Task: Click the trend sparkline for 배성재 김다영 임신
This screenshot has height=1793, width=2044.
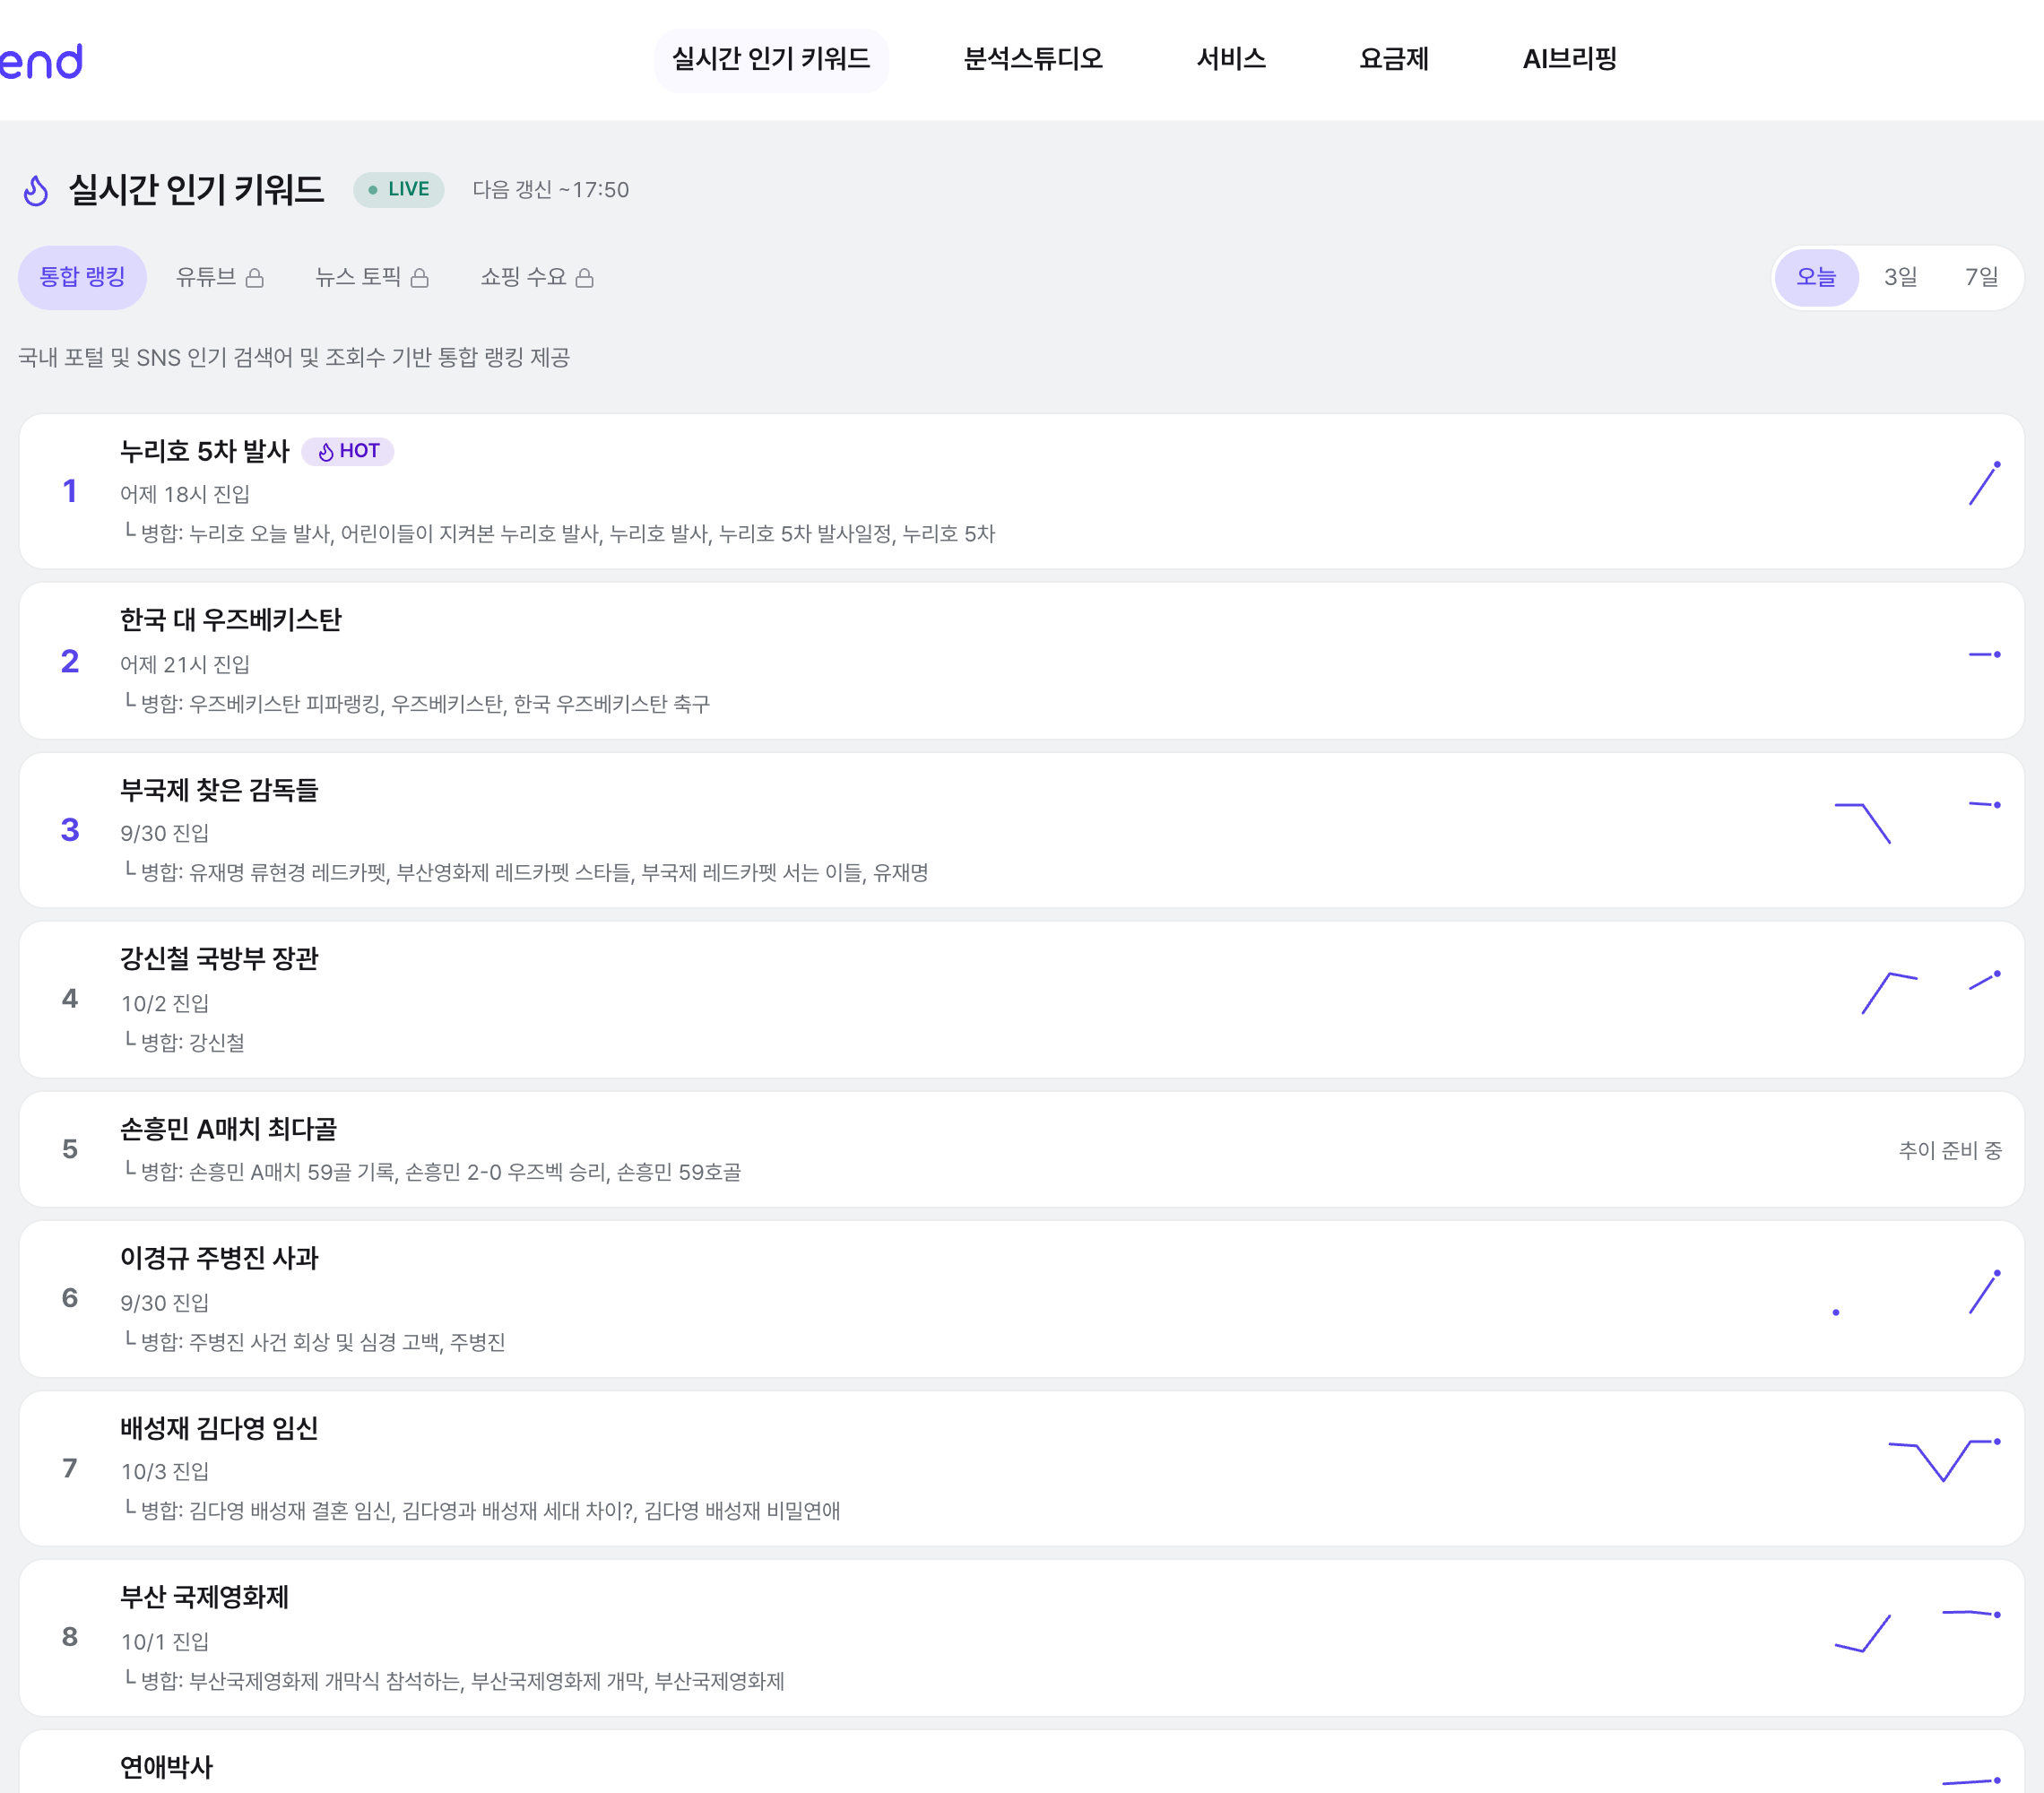Action: 1944,1460
